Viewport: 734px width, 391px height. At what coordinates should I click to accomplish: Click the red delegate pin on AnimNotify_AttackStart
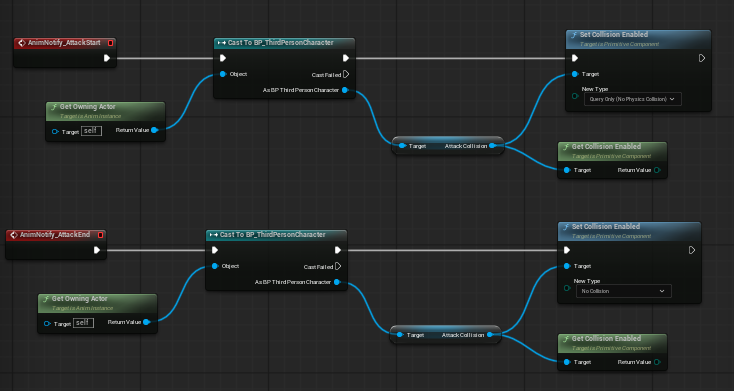[x=110, y=43]
